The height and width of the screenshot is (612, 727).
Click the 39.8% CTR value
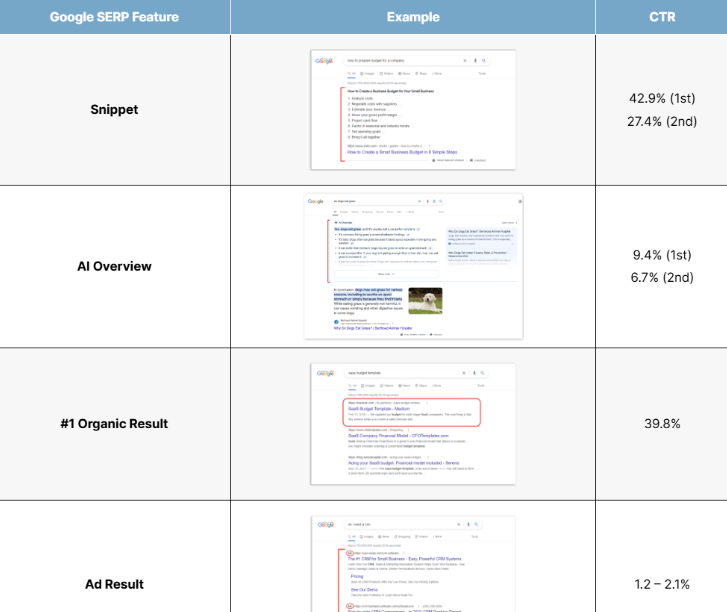(661, 424)
